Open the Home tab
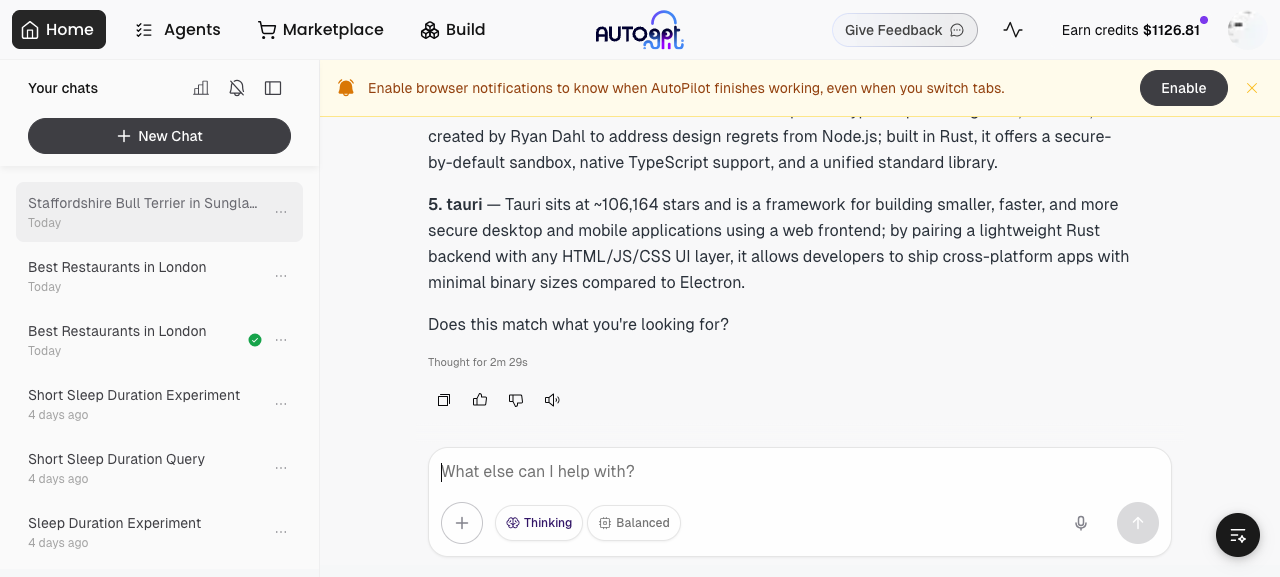 (x=59, y=30)
